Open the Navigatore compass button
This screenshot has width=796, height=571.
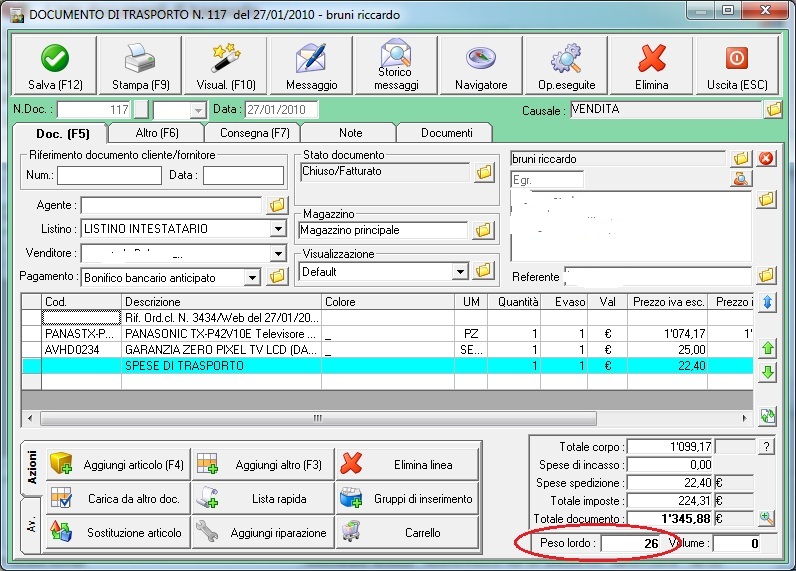click(x=481, y=65)
